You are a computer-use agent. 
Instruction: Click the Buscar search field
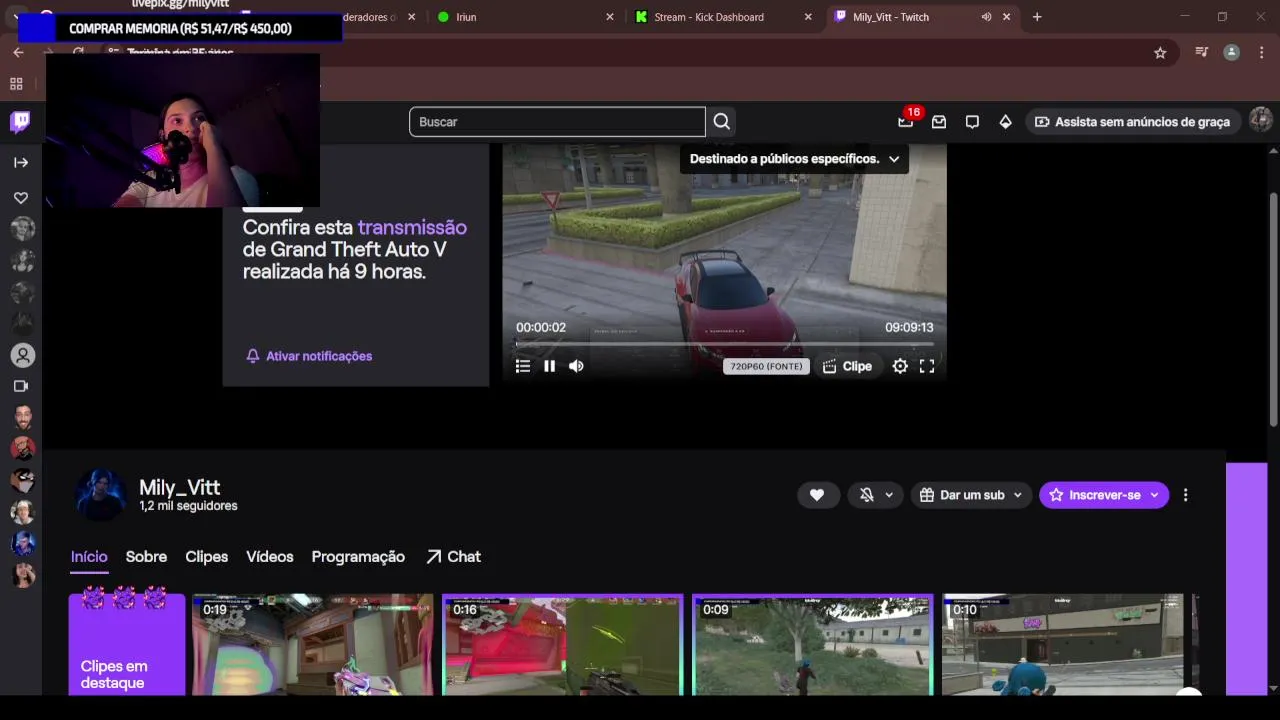click(557, 122)
